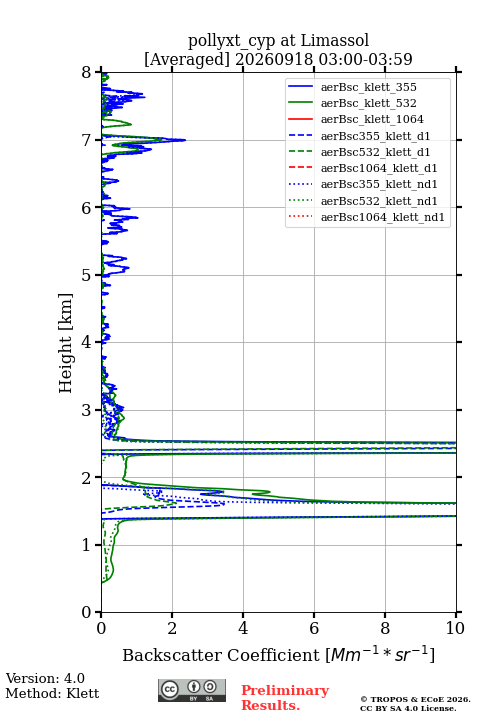The image size is (480, 720).
Task: Click the ShareAlike SA circular arrow icon
Action: [210, 687]
